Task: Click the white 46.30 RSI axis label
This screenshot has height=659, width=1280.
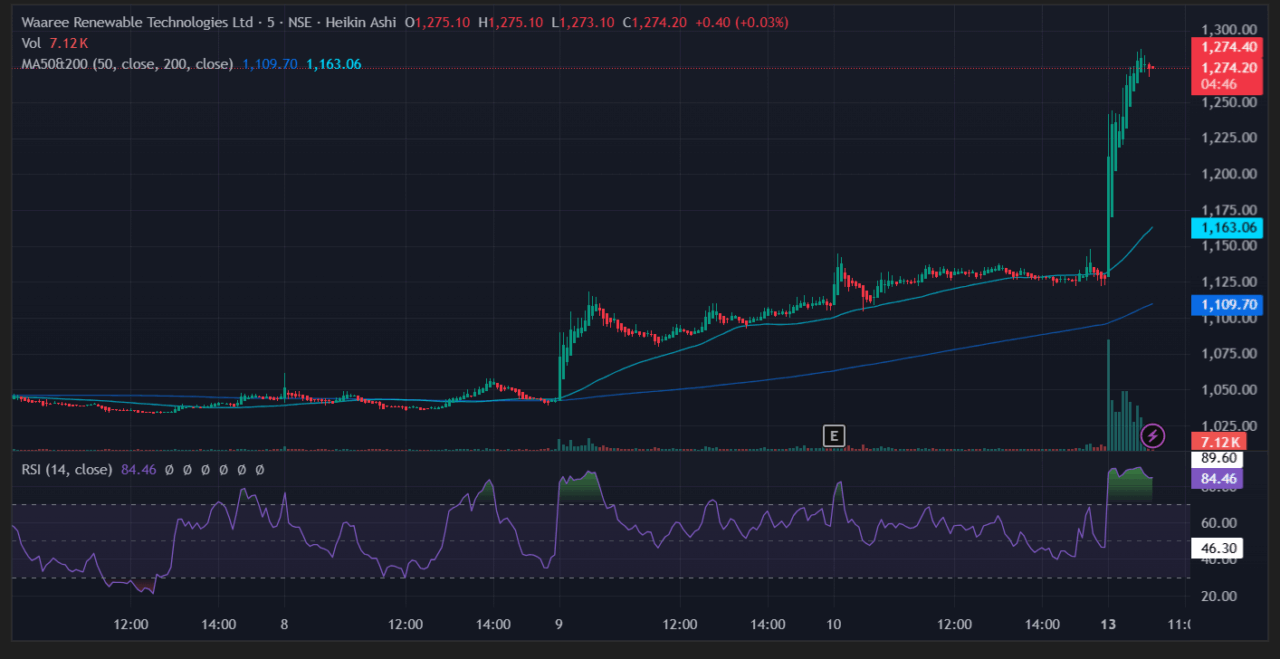Action: point(1219,548)
